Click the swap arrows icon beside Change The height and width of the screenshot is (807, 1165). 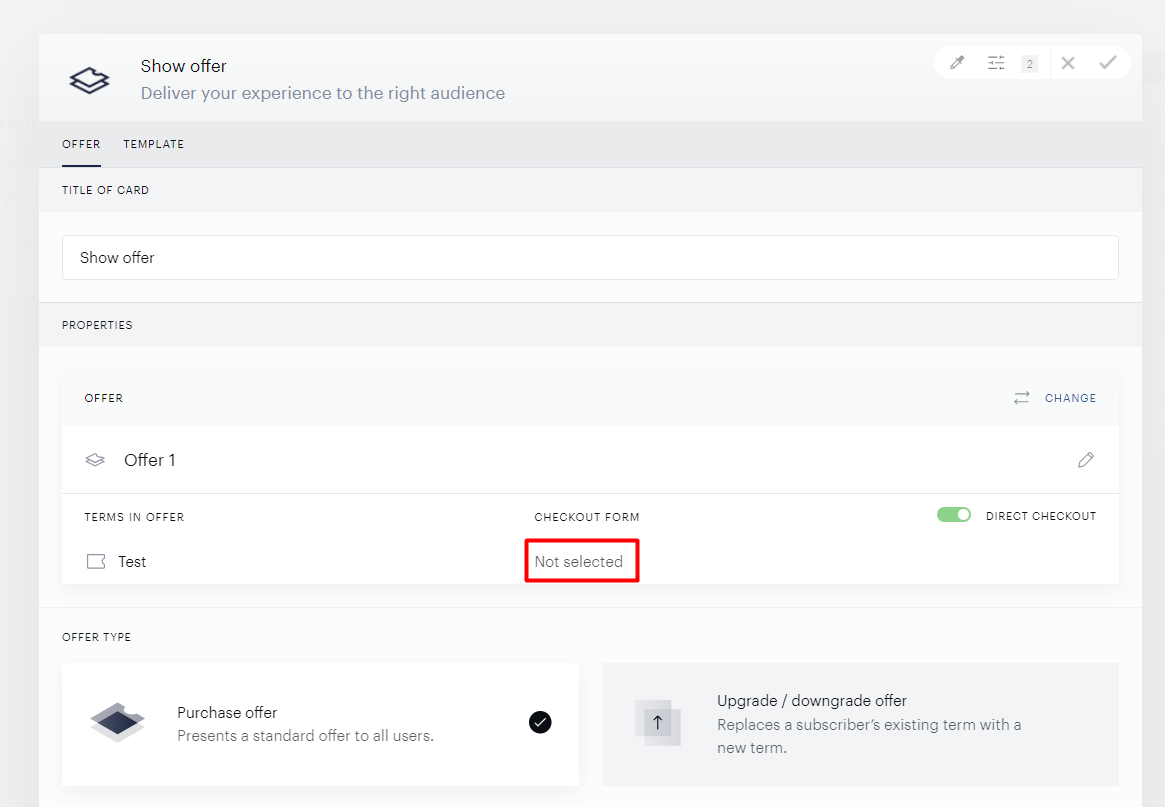[x=1022, y=398]
